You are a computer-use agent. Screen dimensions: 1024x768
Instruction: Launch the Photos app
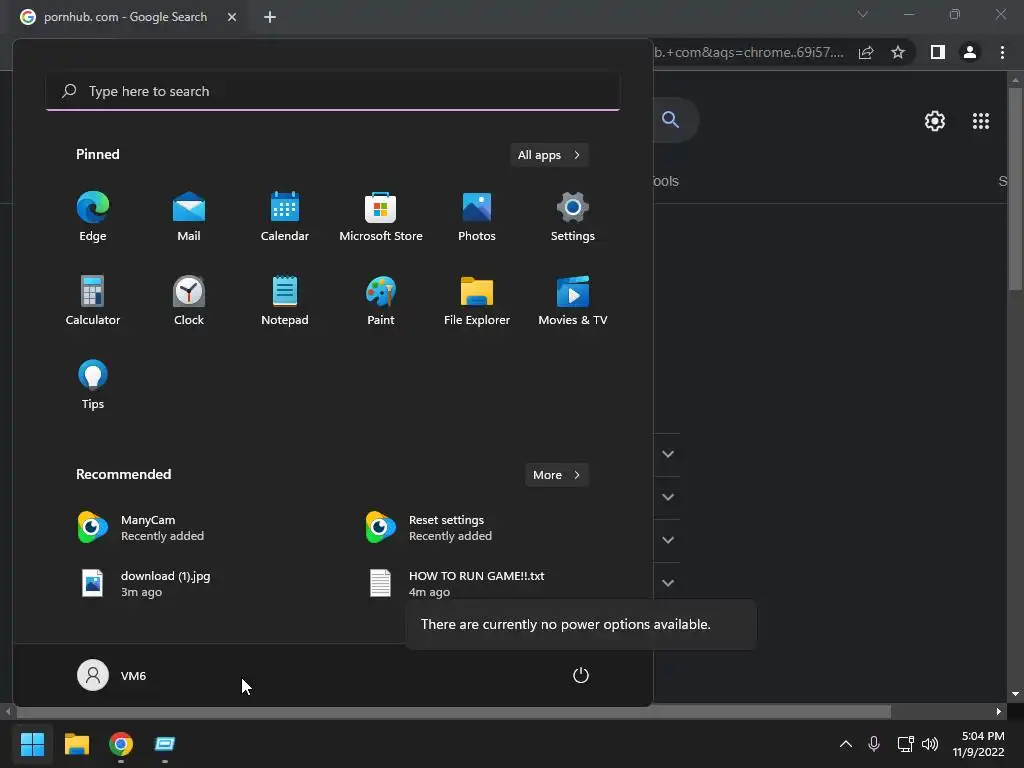(x=477, y=217)
